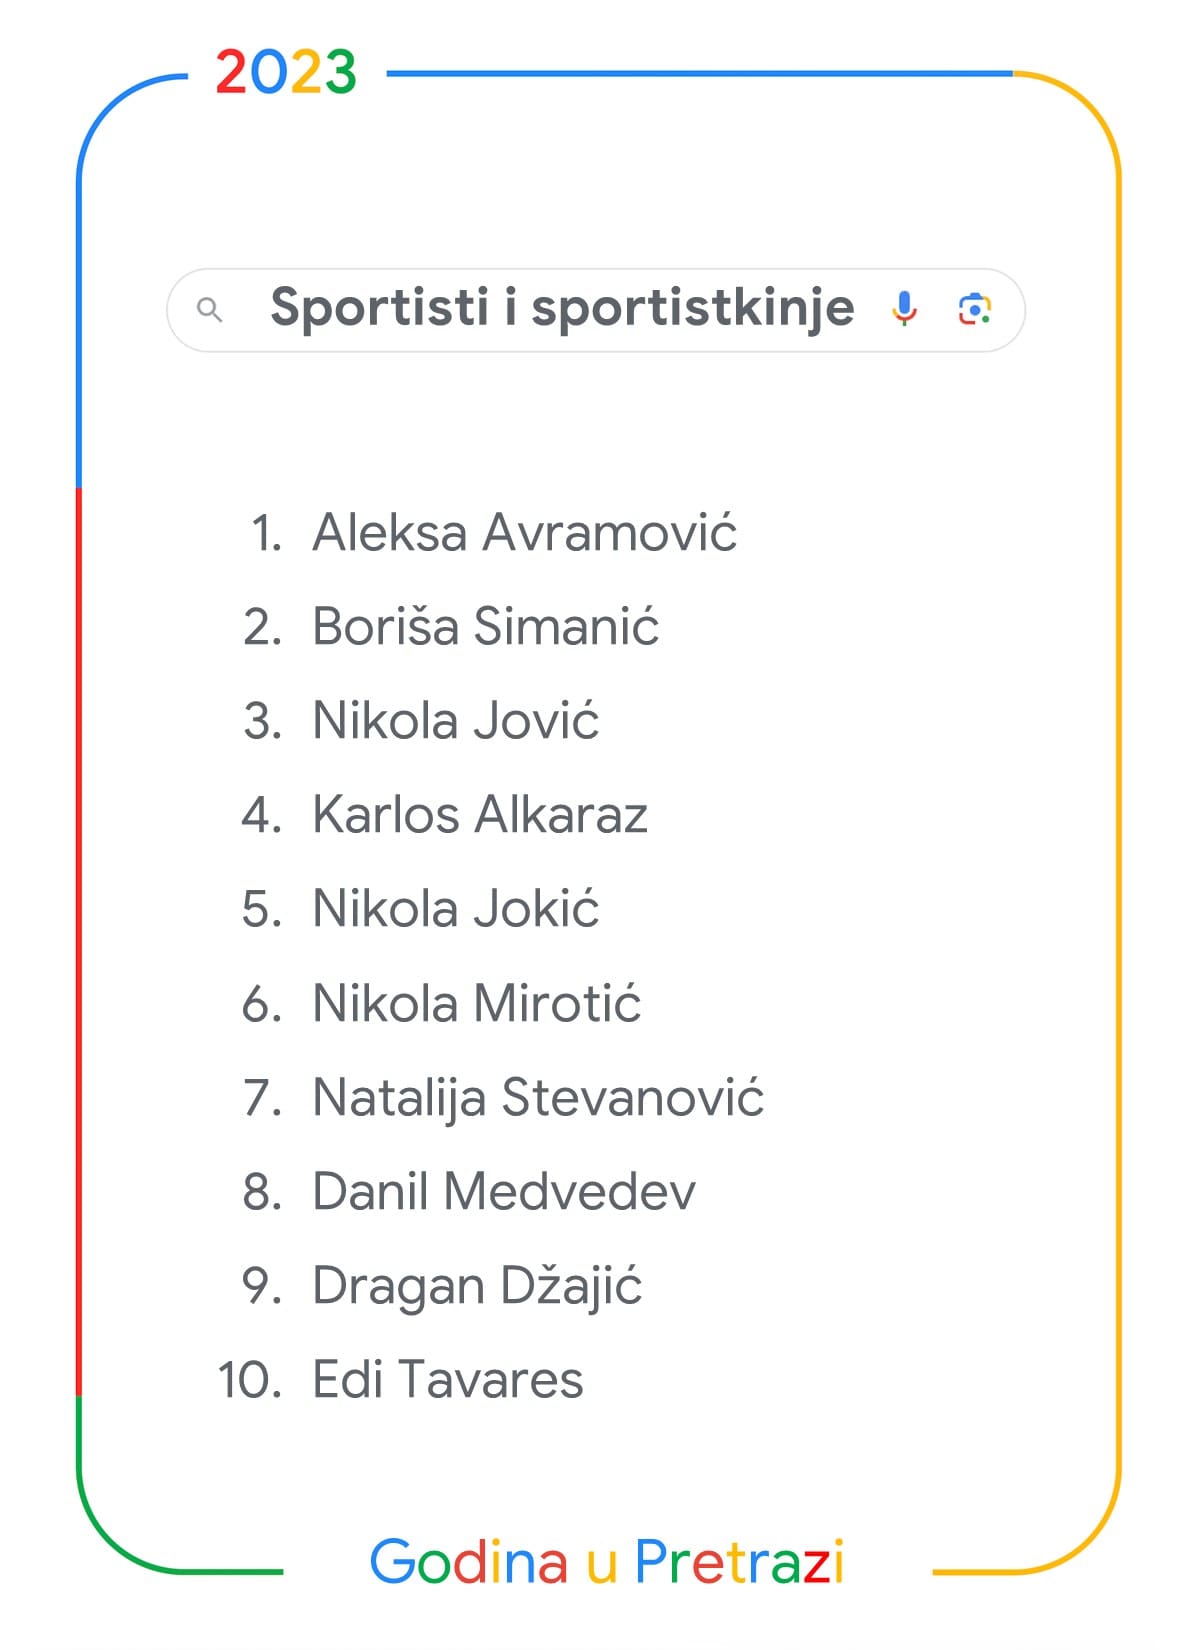
Task: Open Google Lens camera icon
Action: [x=974, y=309]
